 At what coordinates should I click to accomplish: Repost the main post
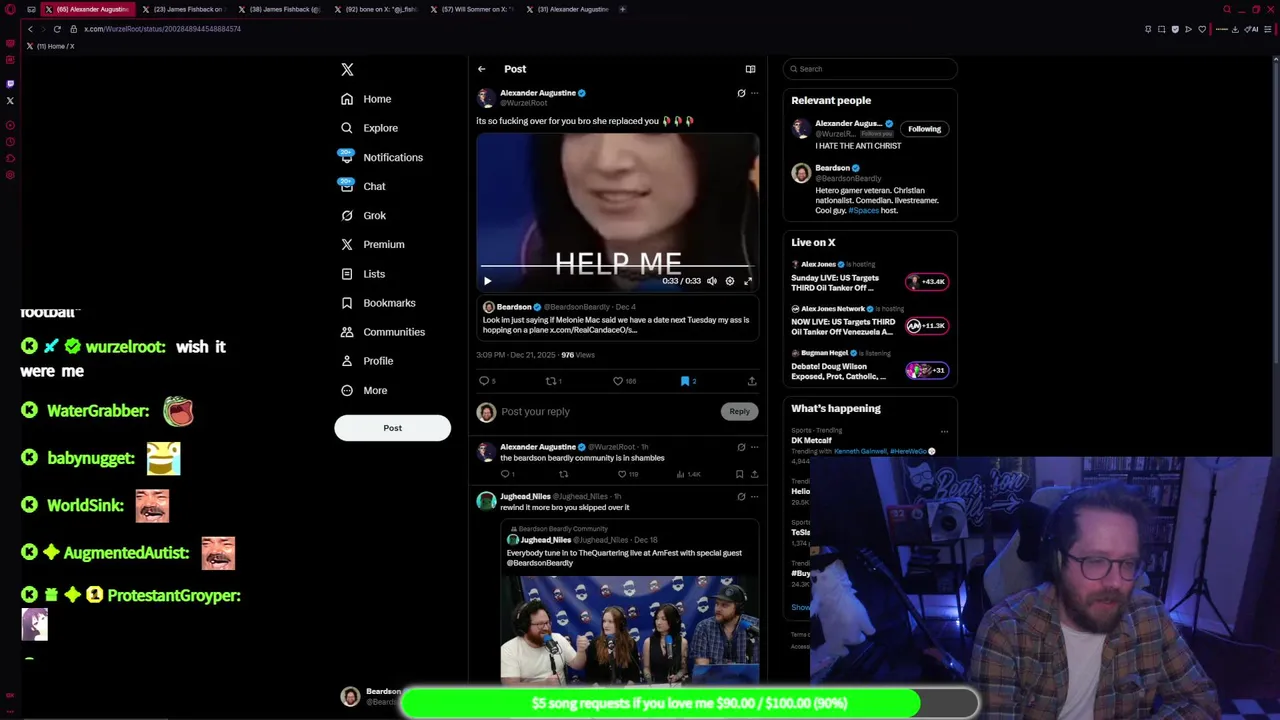[553, 381]
